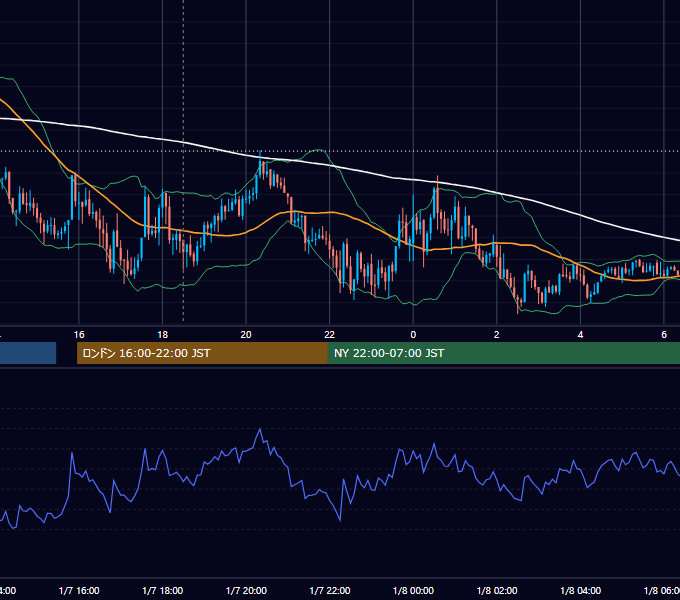Click the 4 hour label on price chart axis
The image size is (680, 600).
[x=580, y=334]
